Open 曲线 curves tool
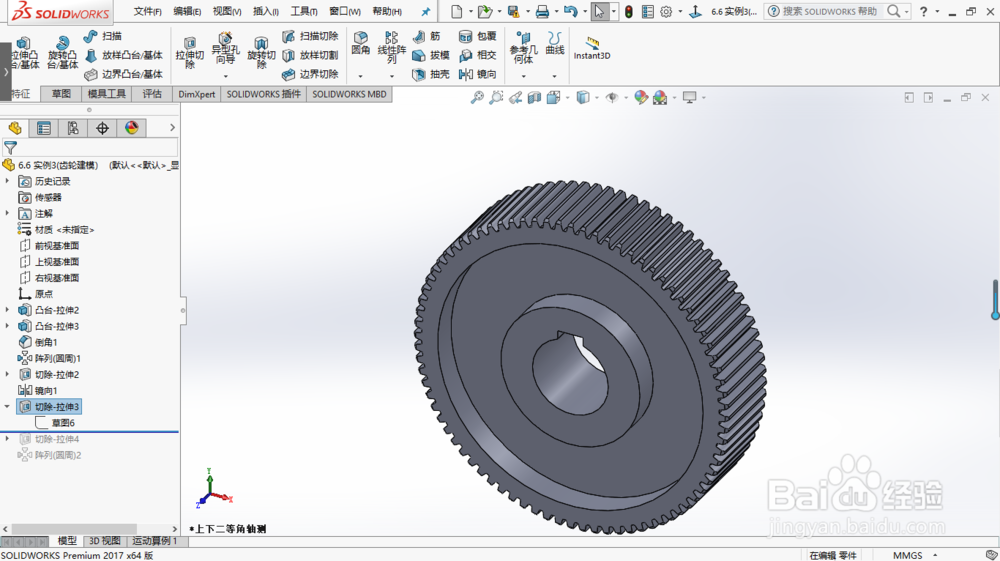The image size is (1000, 561). [554, 43]
